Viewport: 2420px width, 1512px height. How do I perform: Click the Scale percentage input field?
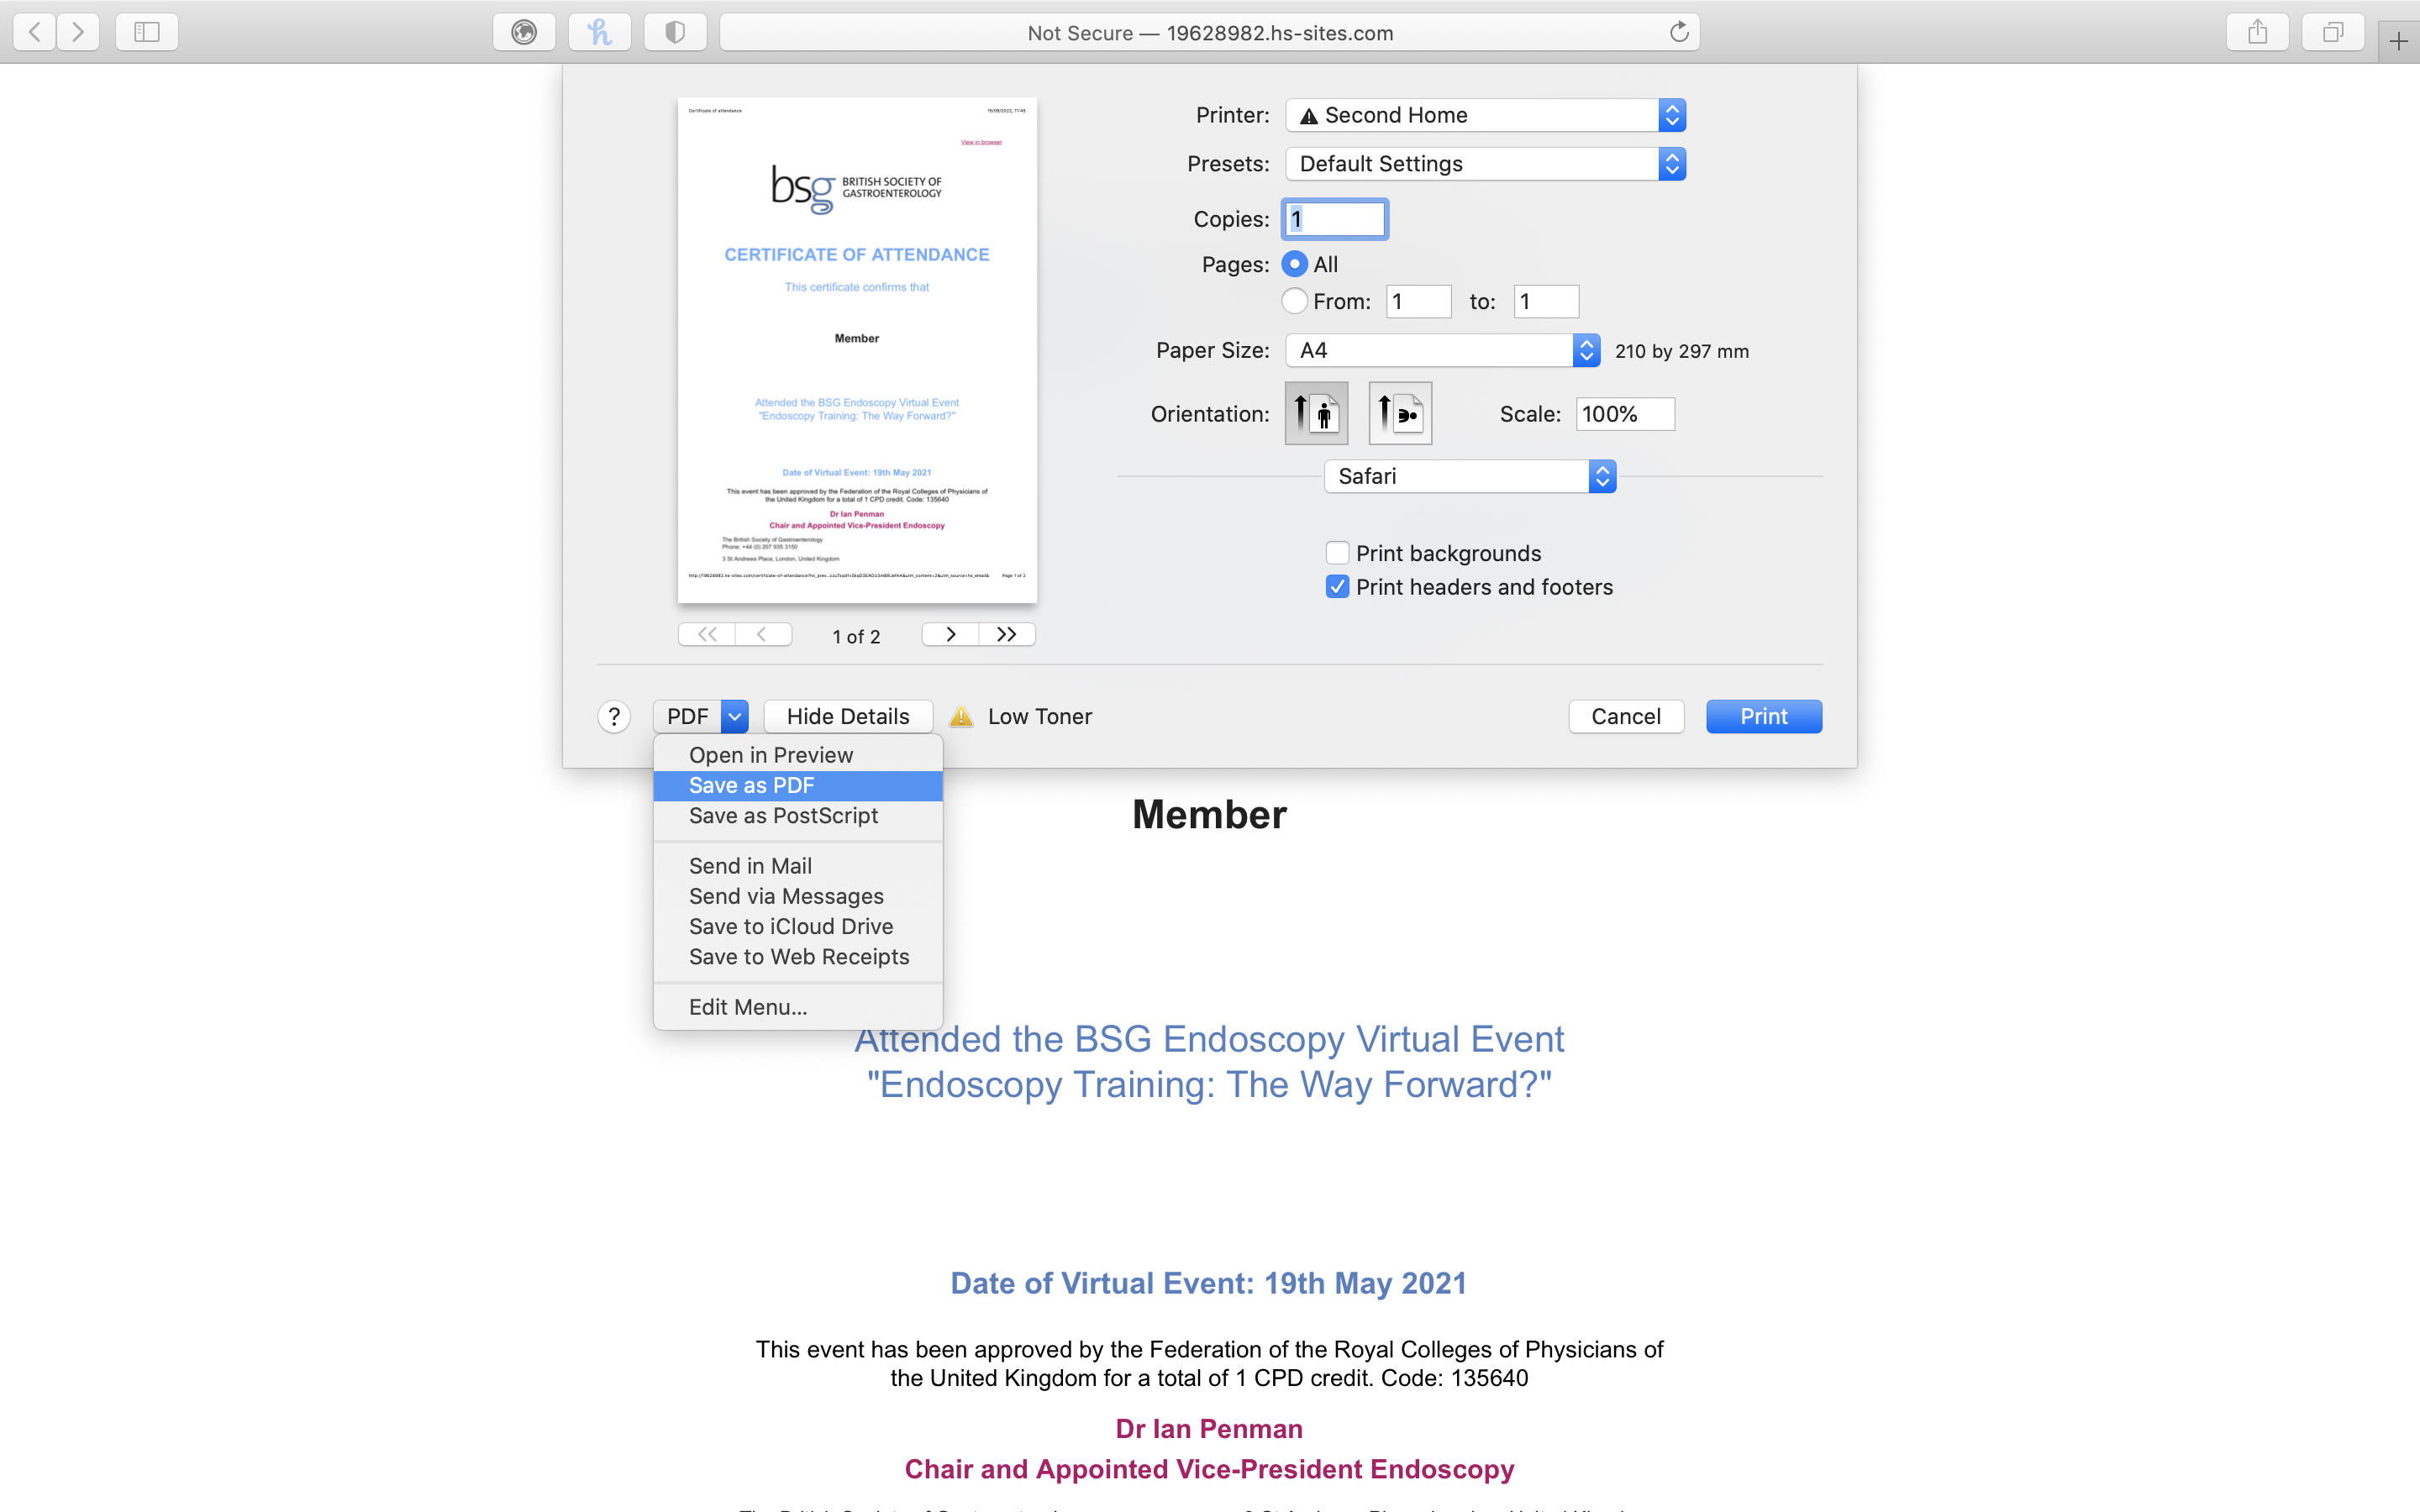click(x=1624, y=414)
